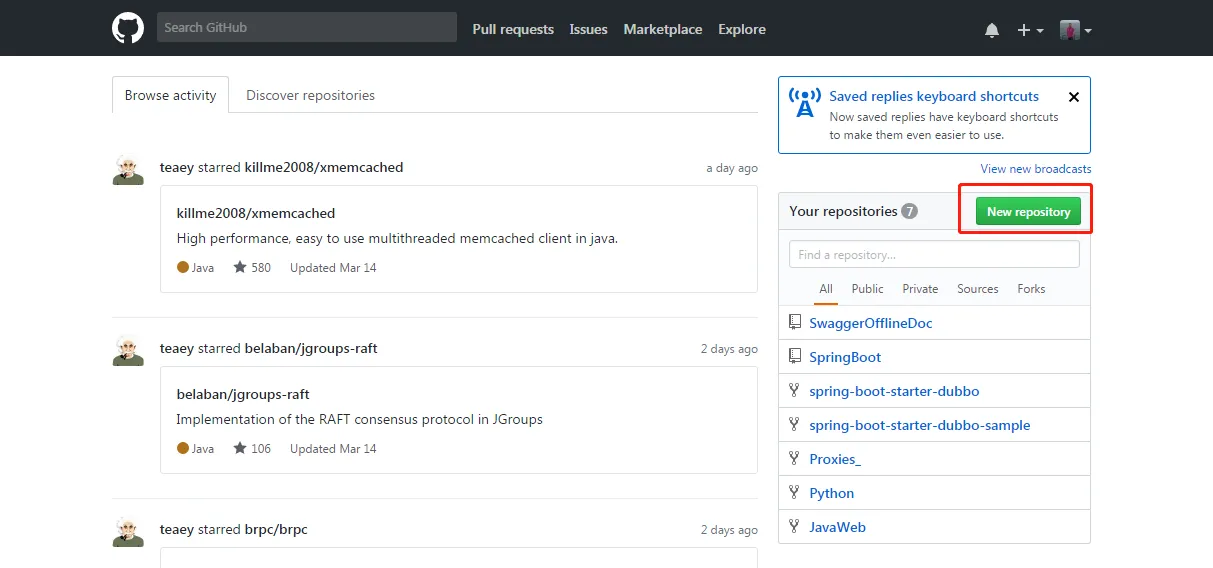Focus the Search GitHub box

(306, 27)
